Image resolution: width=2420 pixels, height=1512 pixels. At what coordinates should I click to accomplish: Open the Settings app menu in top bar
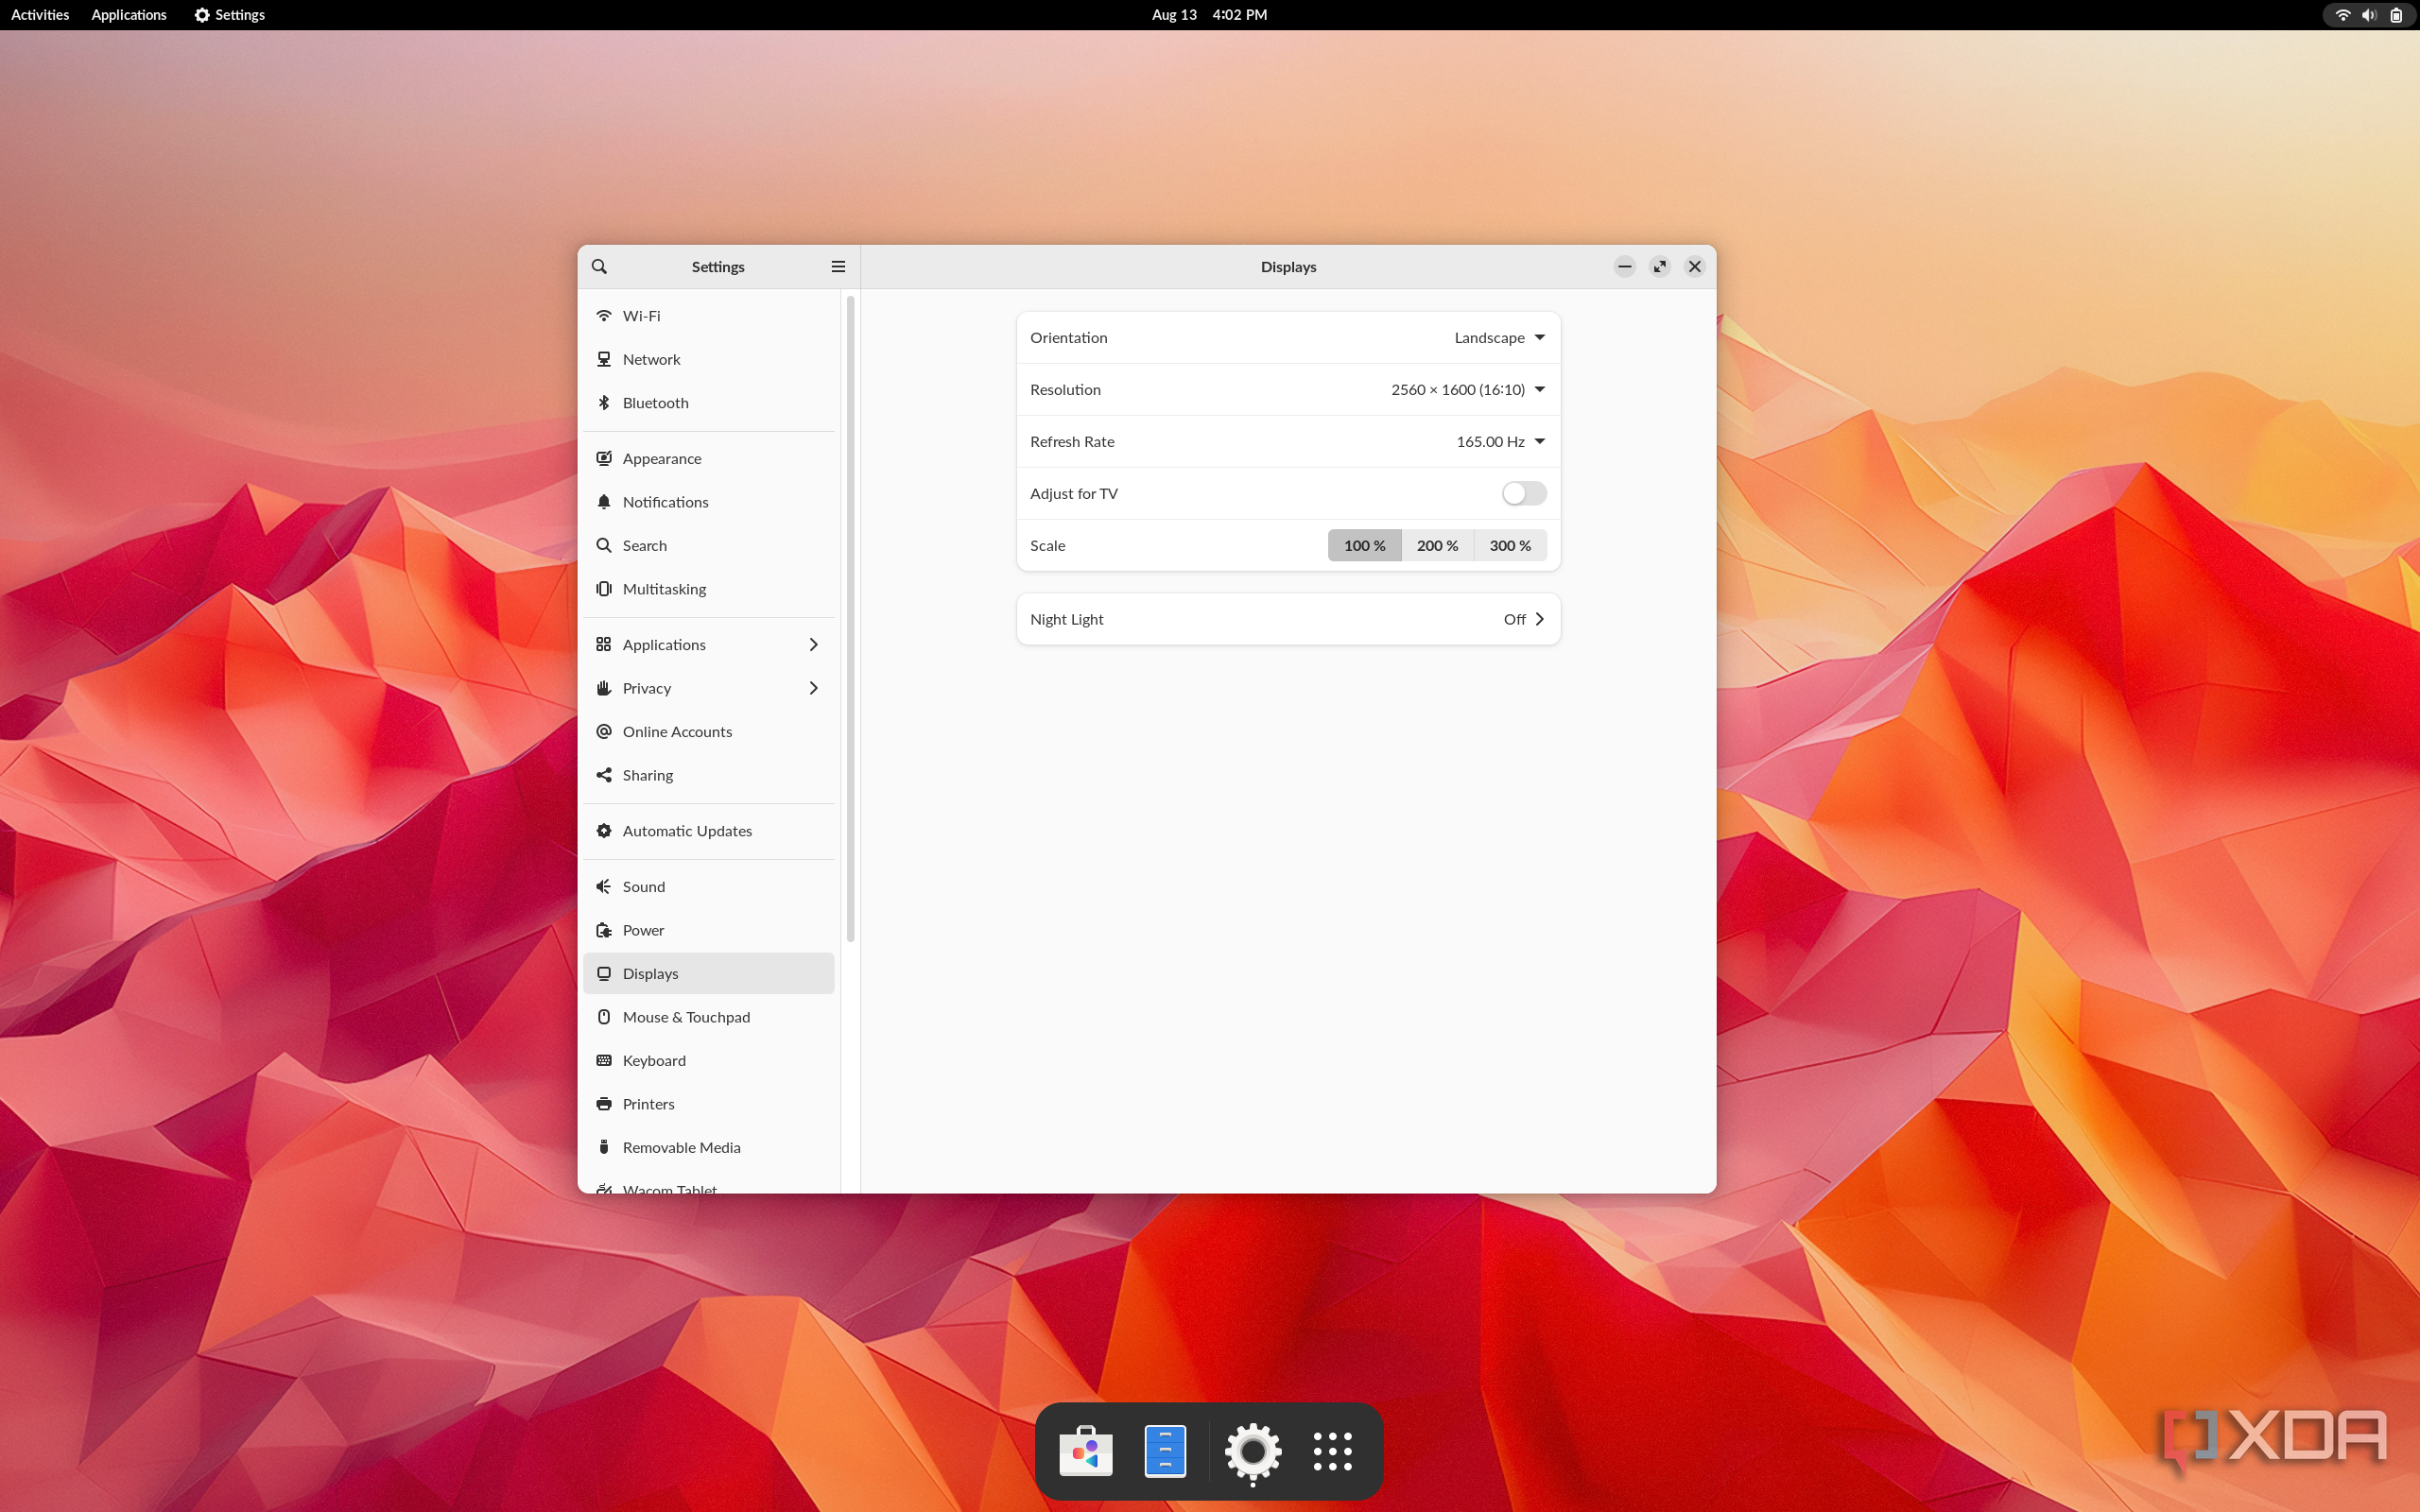pos(230,15)
